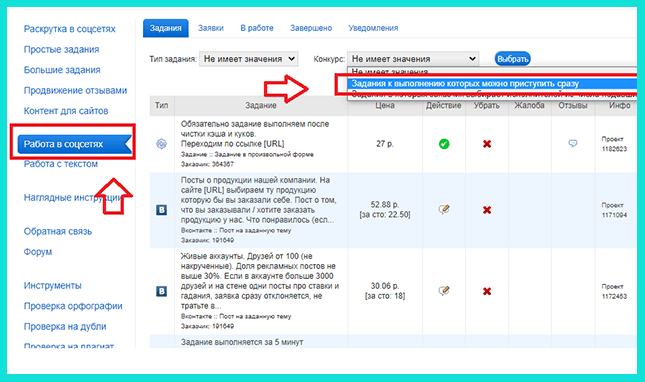Click the green checkmark action for project 1182623
The image size is (645, 382).
click(x=444, y=144)
